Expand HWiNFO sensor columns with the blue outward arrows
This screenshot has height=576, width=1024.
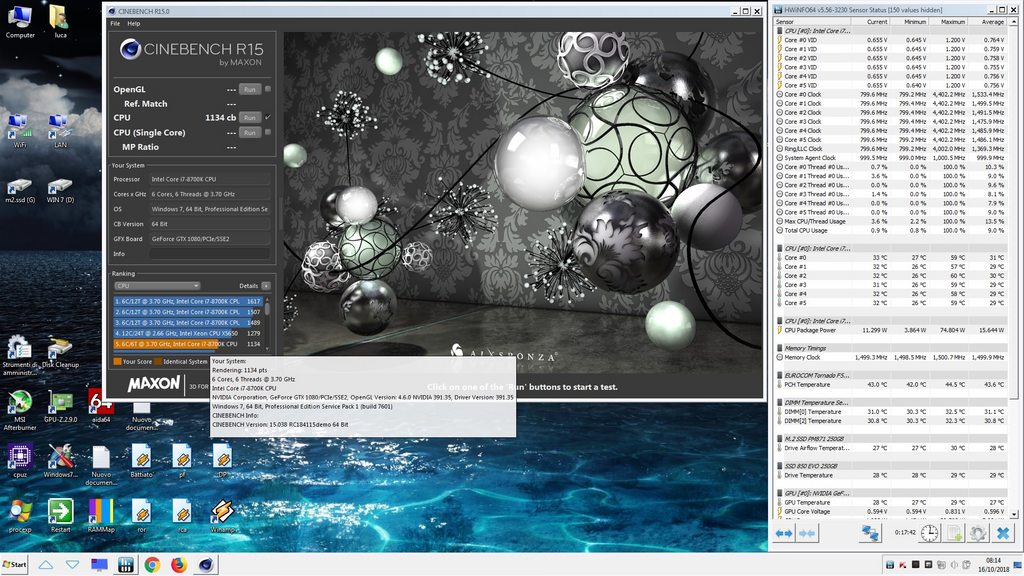pos(784,534)
